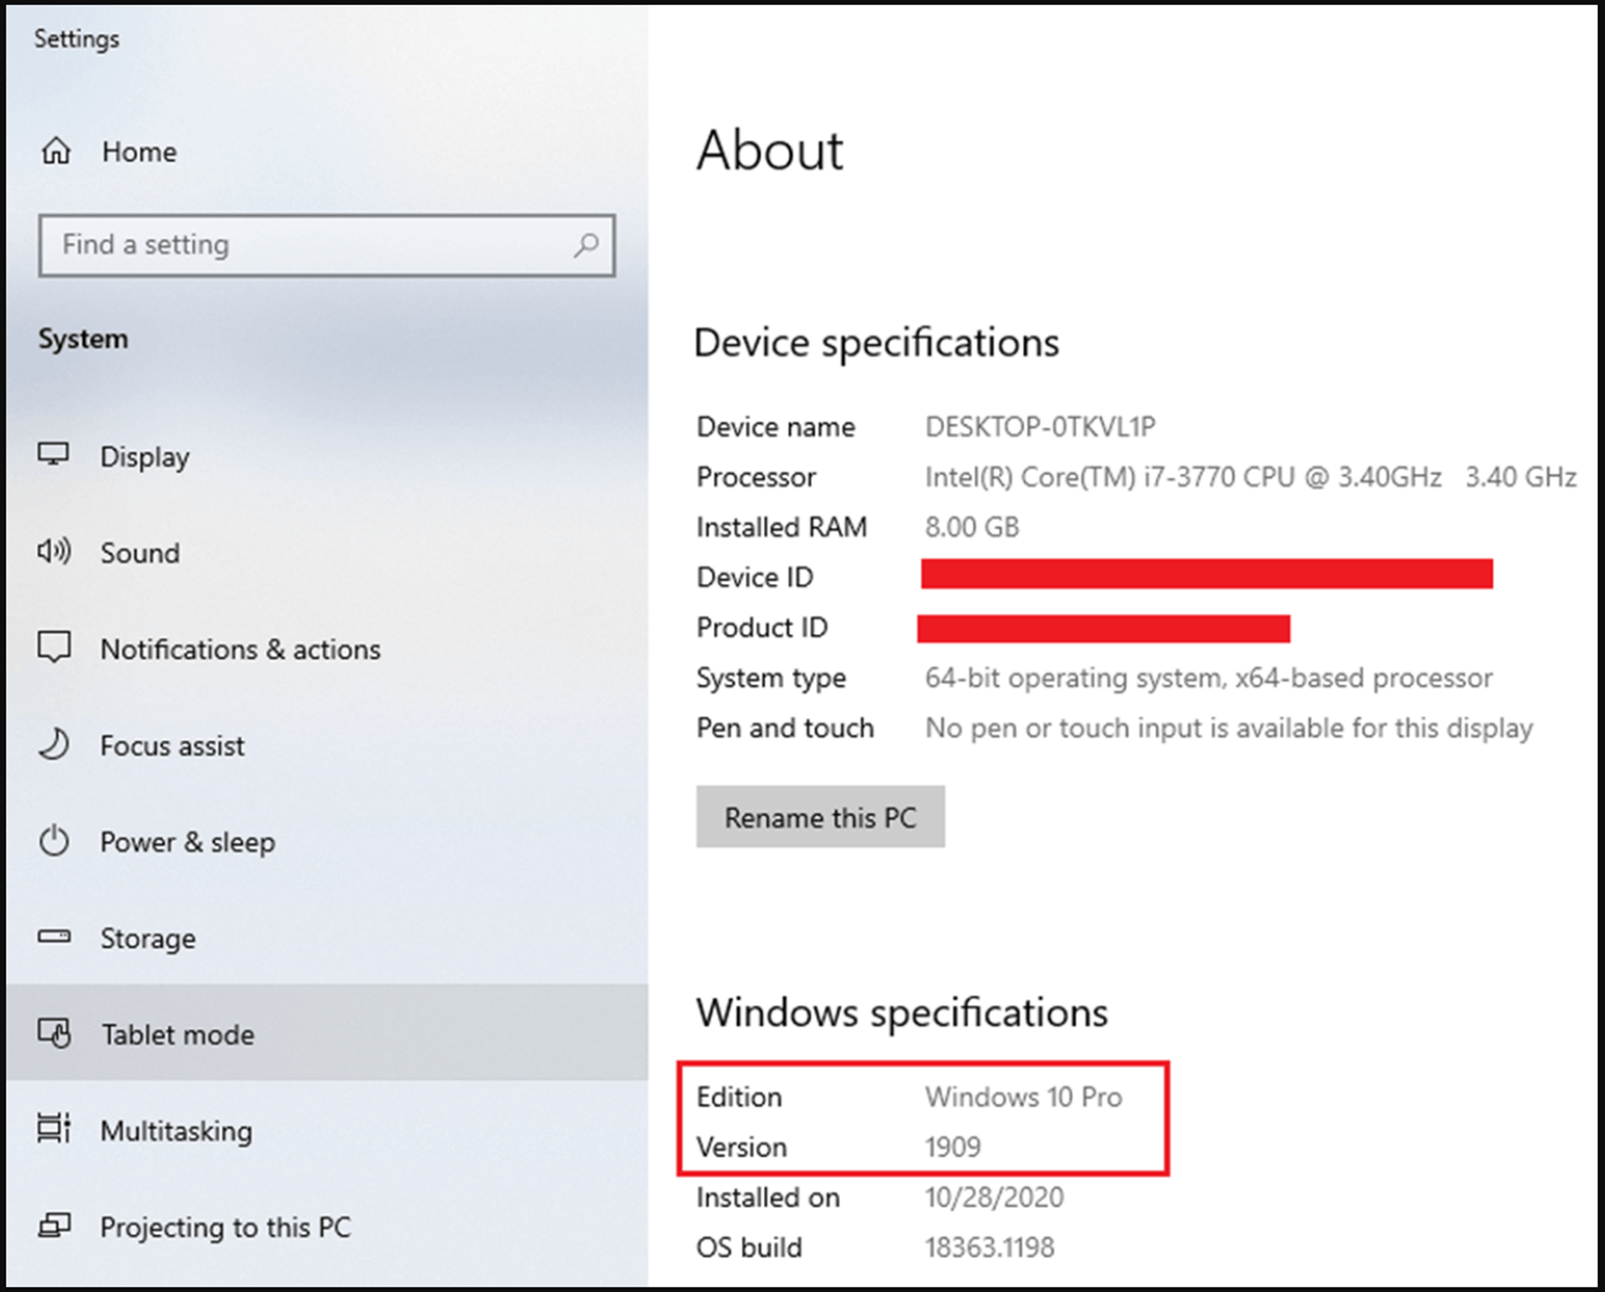Viewport: 1605px width, 1292px height.
Task: Click the Projecting to this PC icon
Action: pos(54,1225)
